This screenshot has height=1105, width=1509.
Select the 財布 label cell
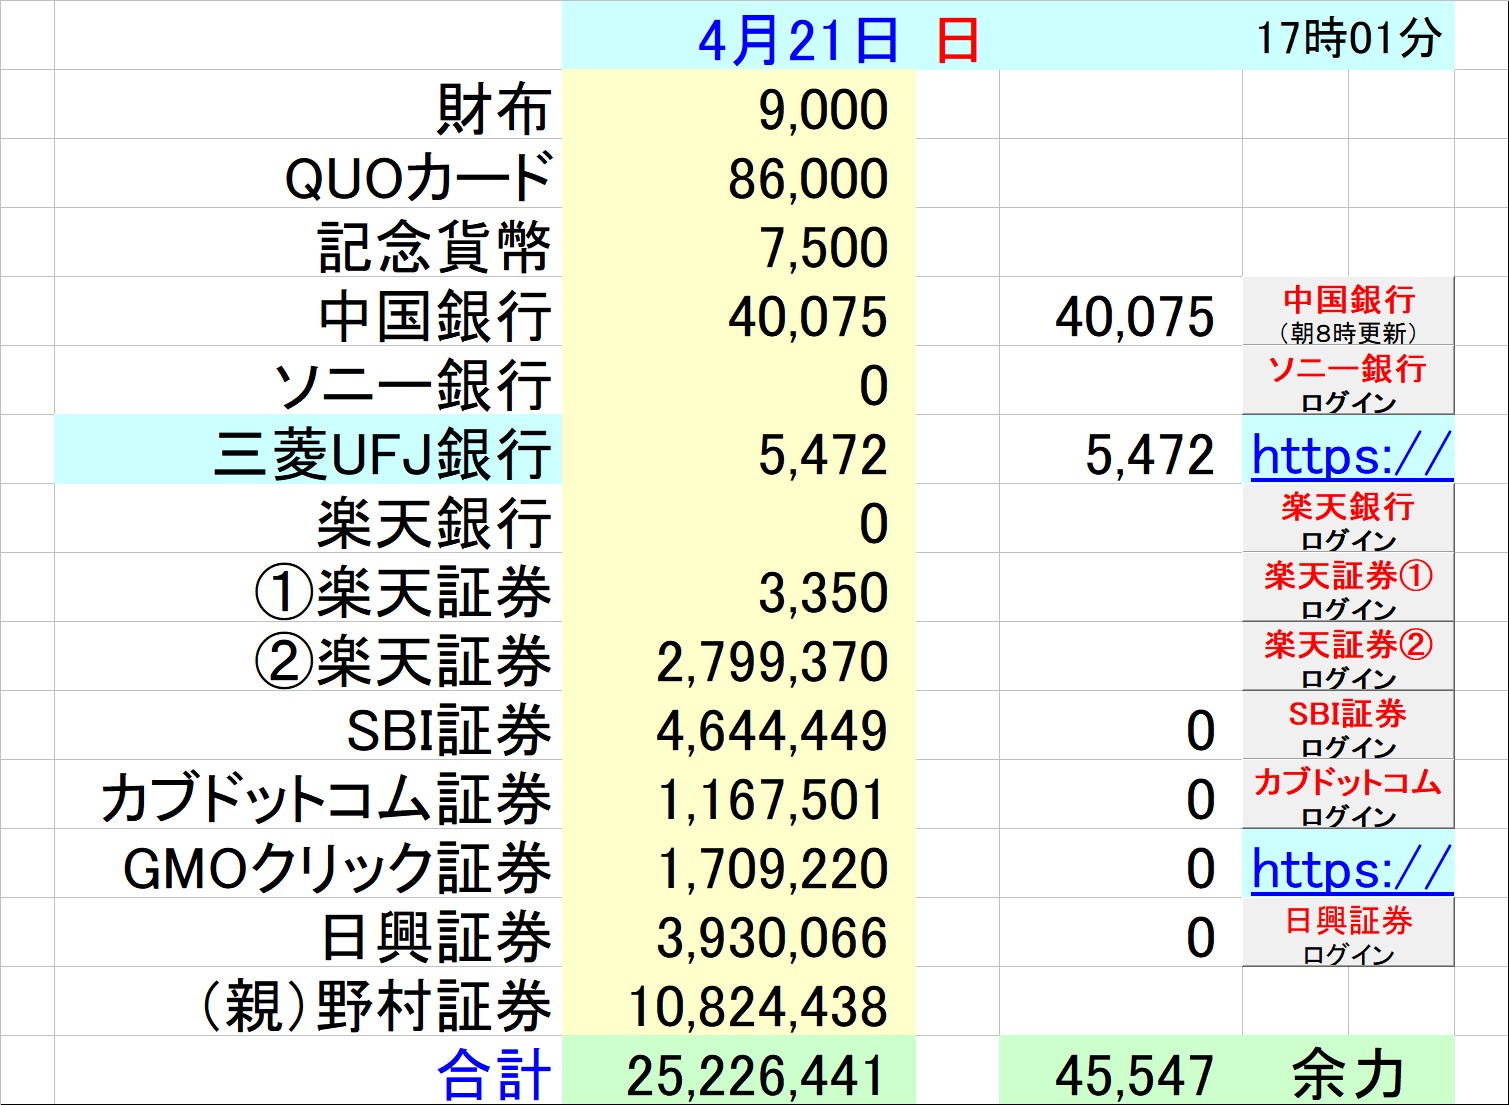308,104
